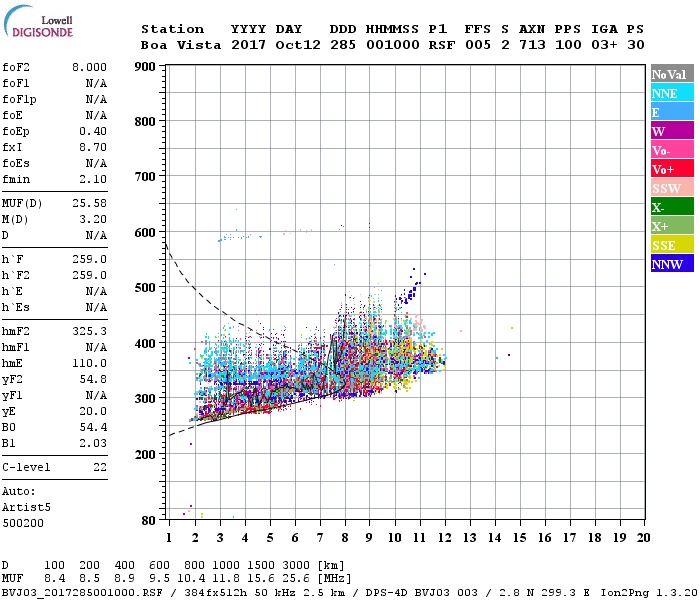Image resolution: width=700 pixels, height=600 pixels.
Task: Select the X- dark green legend swatch
Action: [x=672, y=207]
